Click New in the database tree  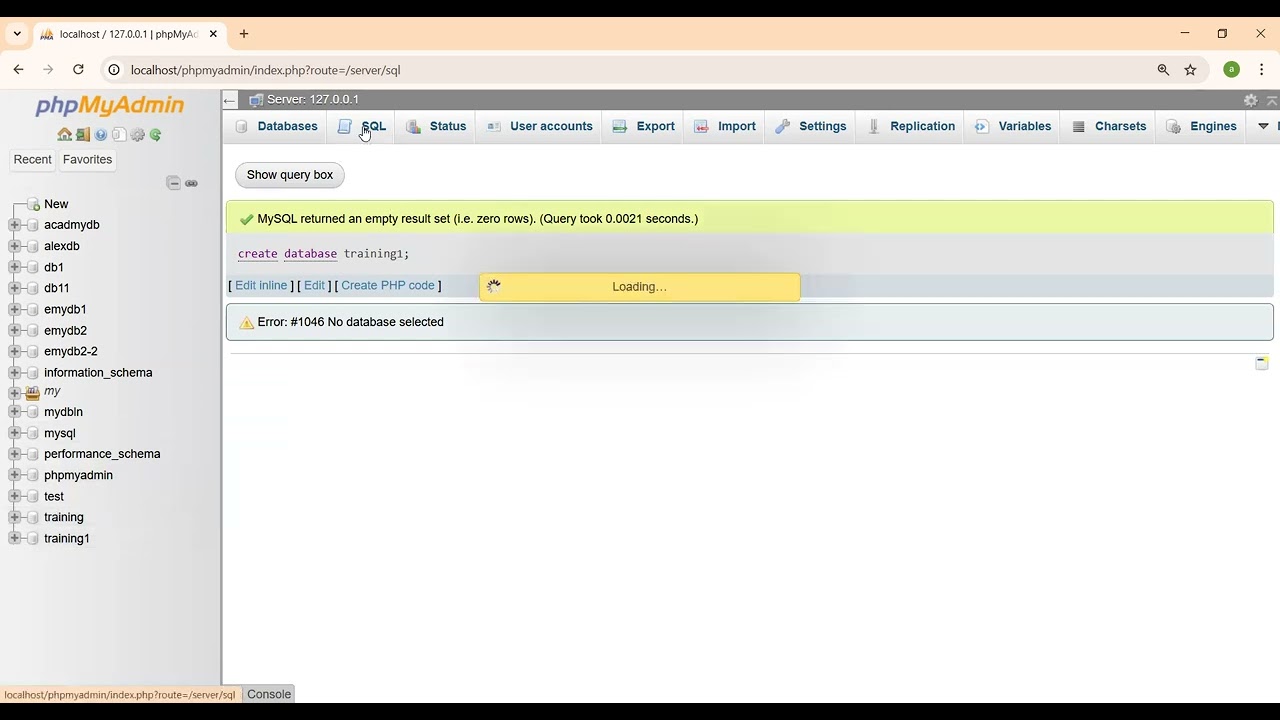coord(56,204)
